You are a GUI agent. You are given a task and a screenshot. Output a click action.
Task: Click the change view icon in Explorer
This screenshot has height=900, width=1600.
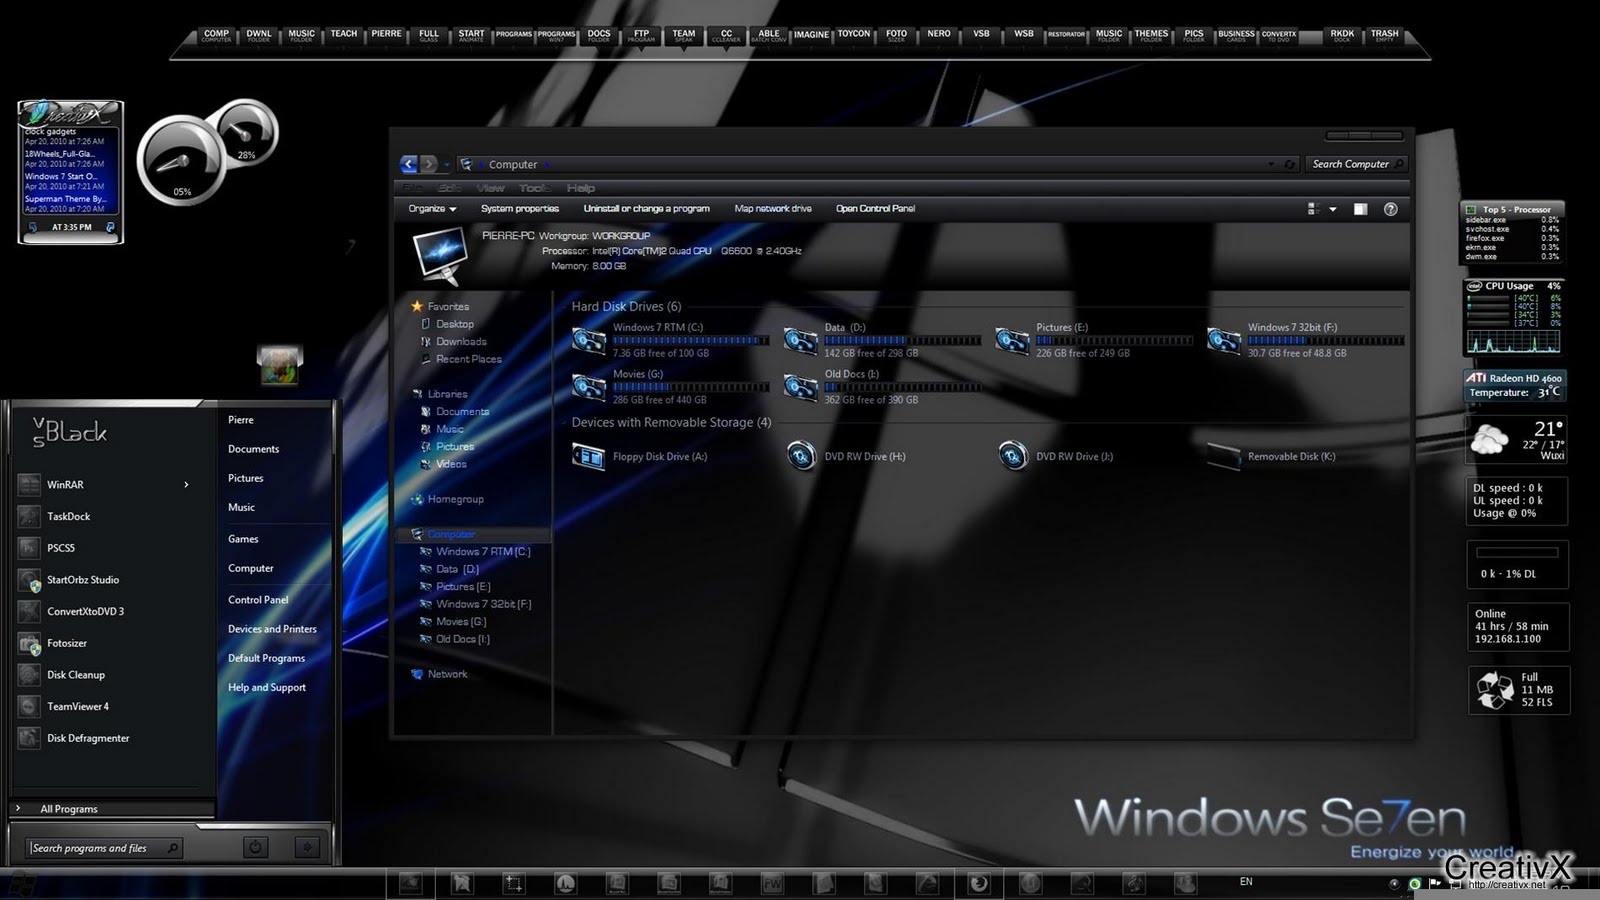1313,209
